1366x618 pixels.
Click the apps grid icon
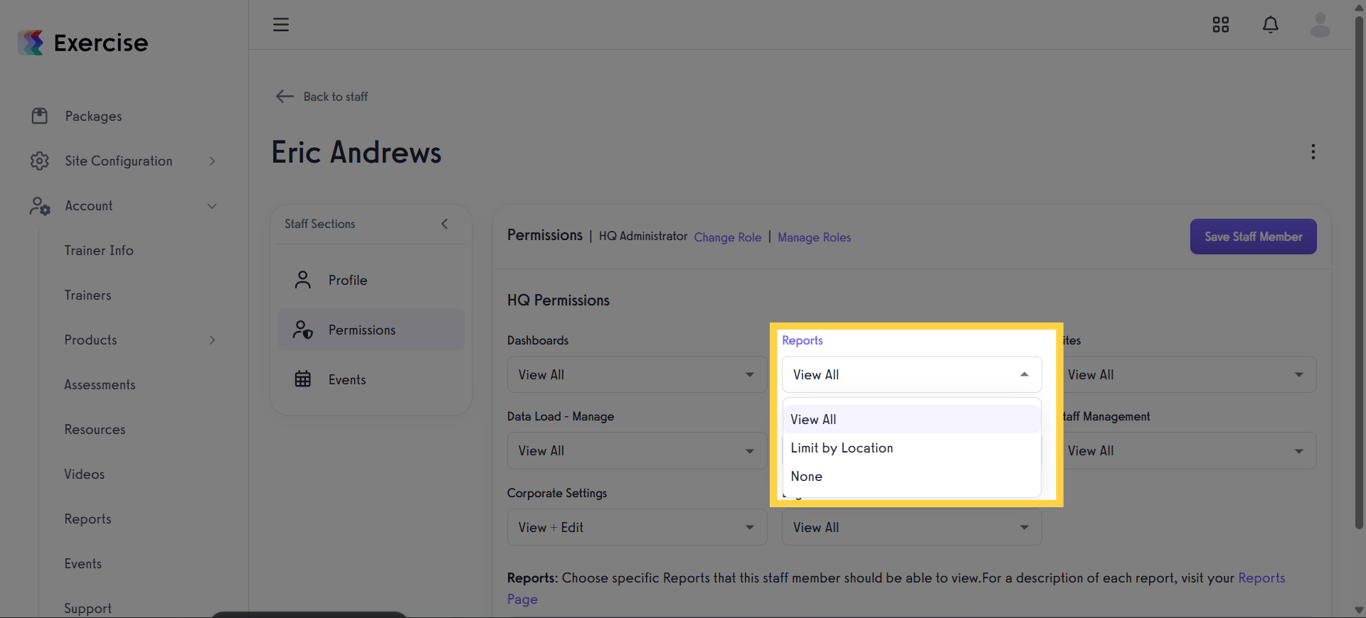1220,25
